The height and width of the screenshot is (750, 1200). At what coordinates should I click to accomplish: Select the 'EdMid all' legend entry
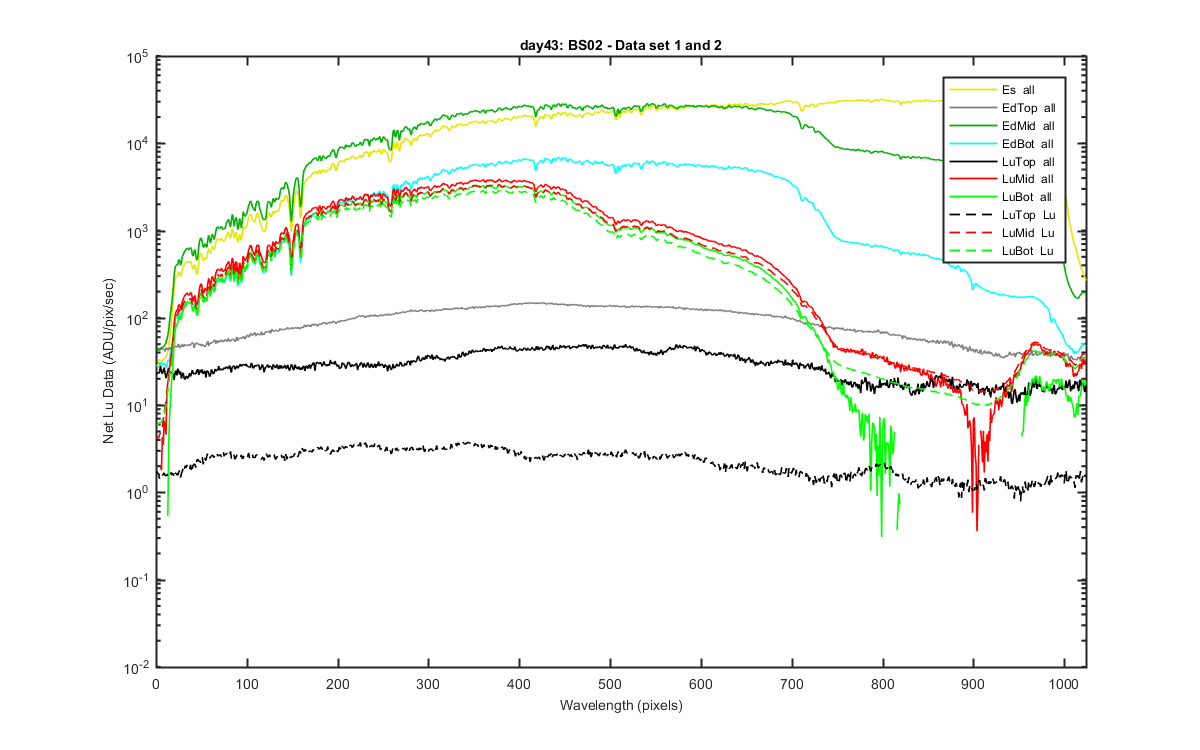tap(1004, 126)
